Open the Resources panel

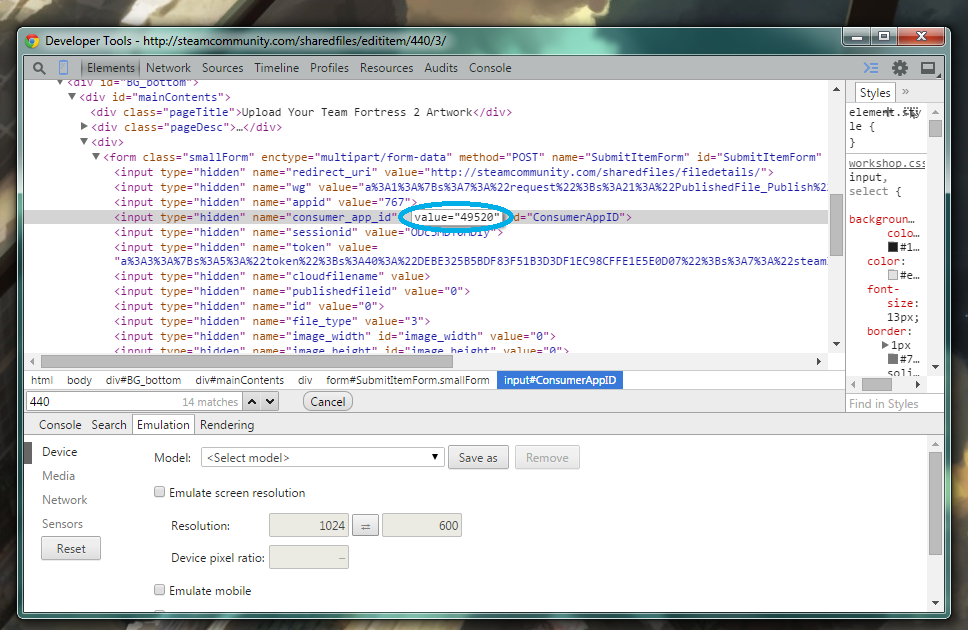[x=386, y=68]
